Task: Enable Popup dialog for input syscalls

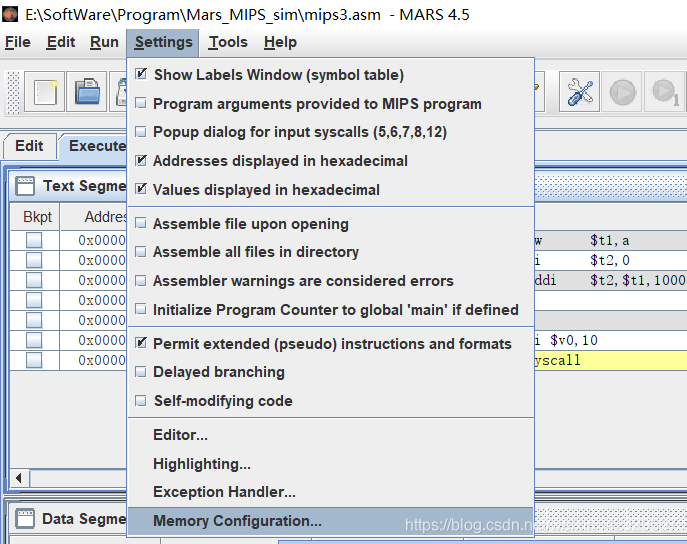Action: tap(330, 132)
